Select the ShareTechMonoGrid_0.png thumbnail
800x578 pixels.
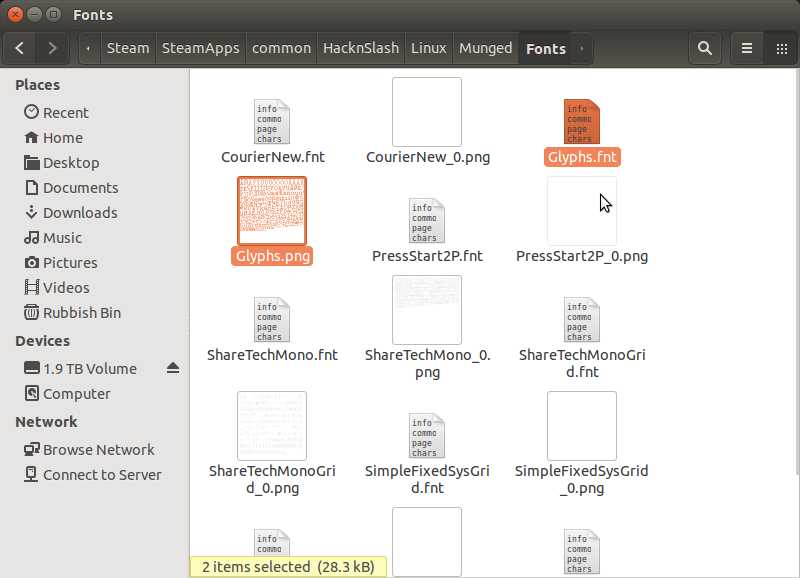coord(272,426)
